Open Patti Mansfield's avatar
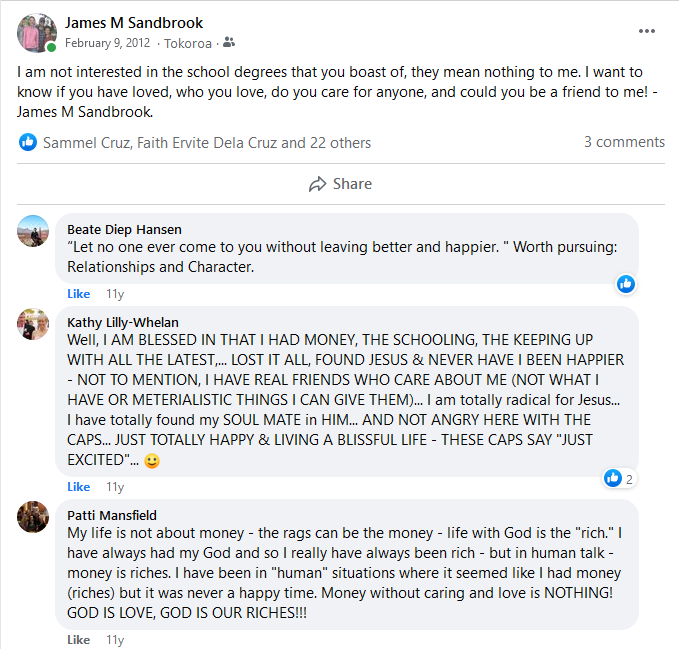The width and height of the screenshot is (679, 649). pyautogui.click(x=33, y=517)
